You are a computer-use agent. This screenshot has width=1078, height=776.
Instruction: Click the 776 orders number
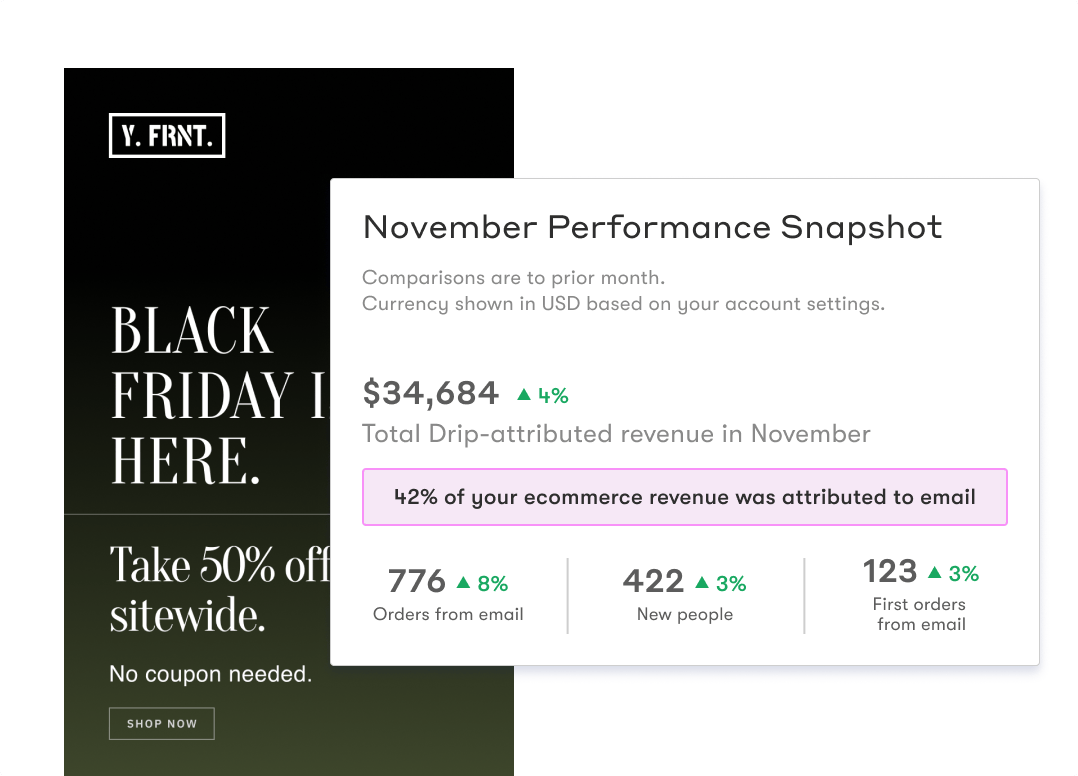tap(416, 581)
